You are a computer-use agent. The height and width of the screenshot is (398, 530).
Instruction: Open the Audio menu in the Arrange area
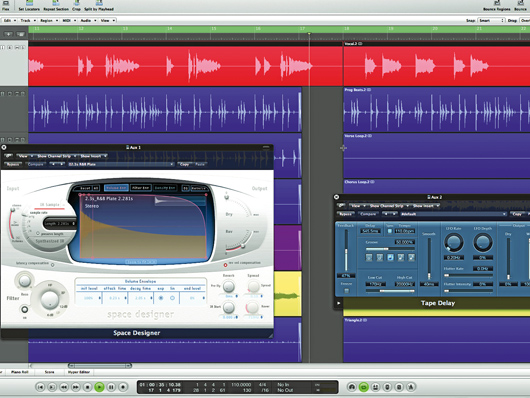tap(88, 21)
